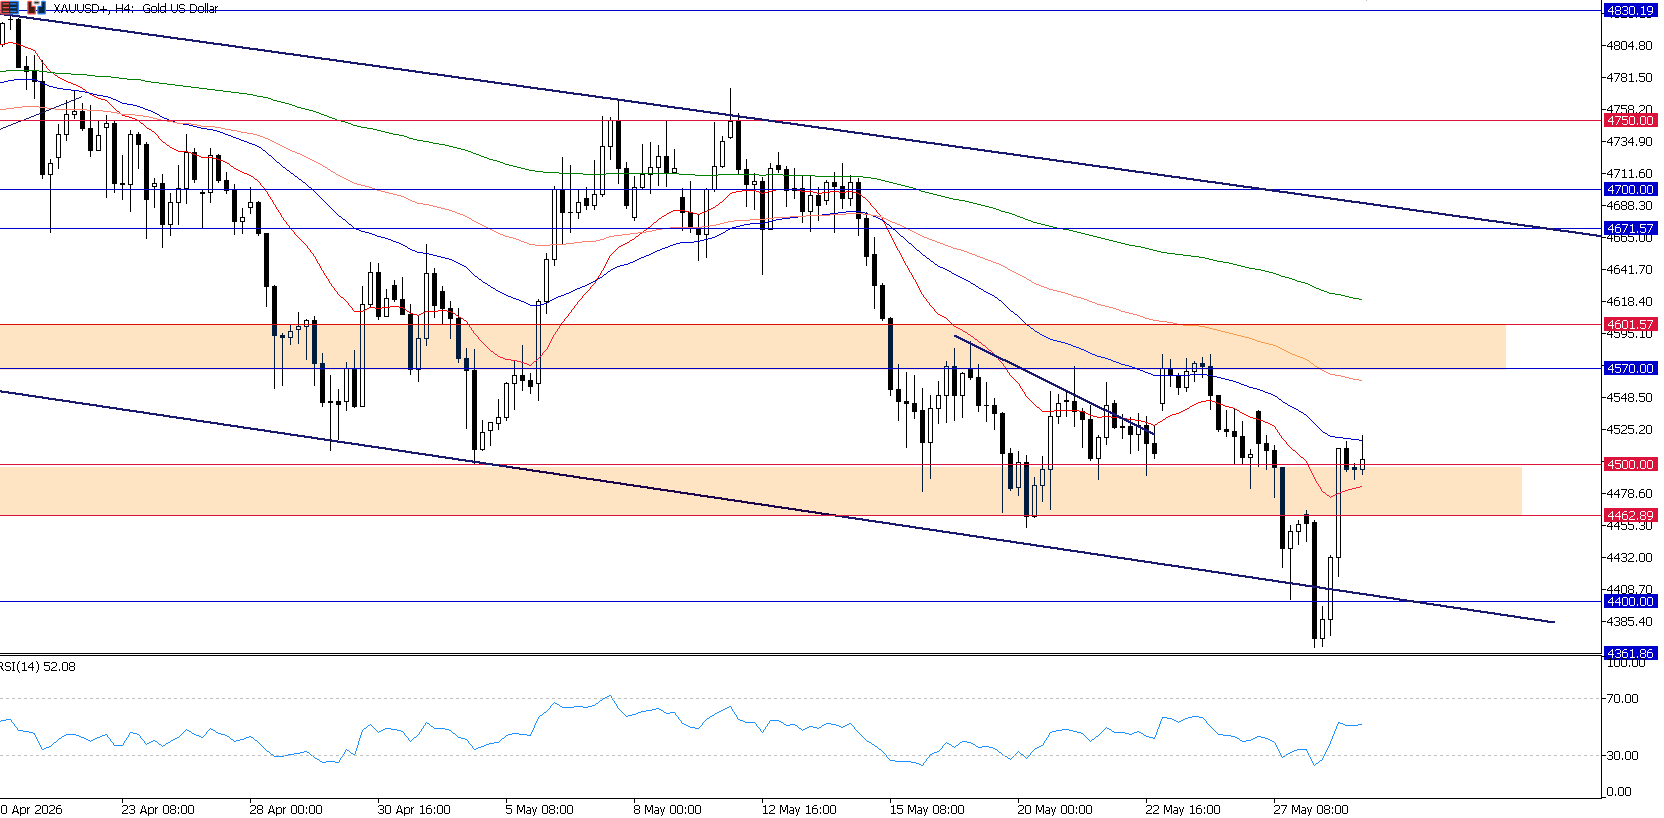Click the blue 4700.00 price label
The image size is (1664, 818).
click(x=1629, y=190)
